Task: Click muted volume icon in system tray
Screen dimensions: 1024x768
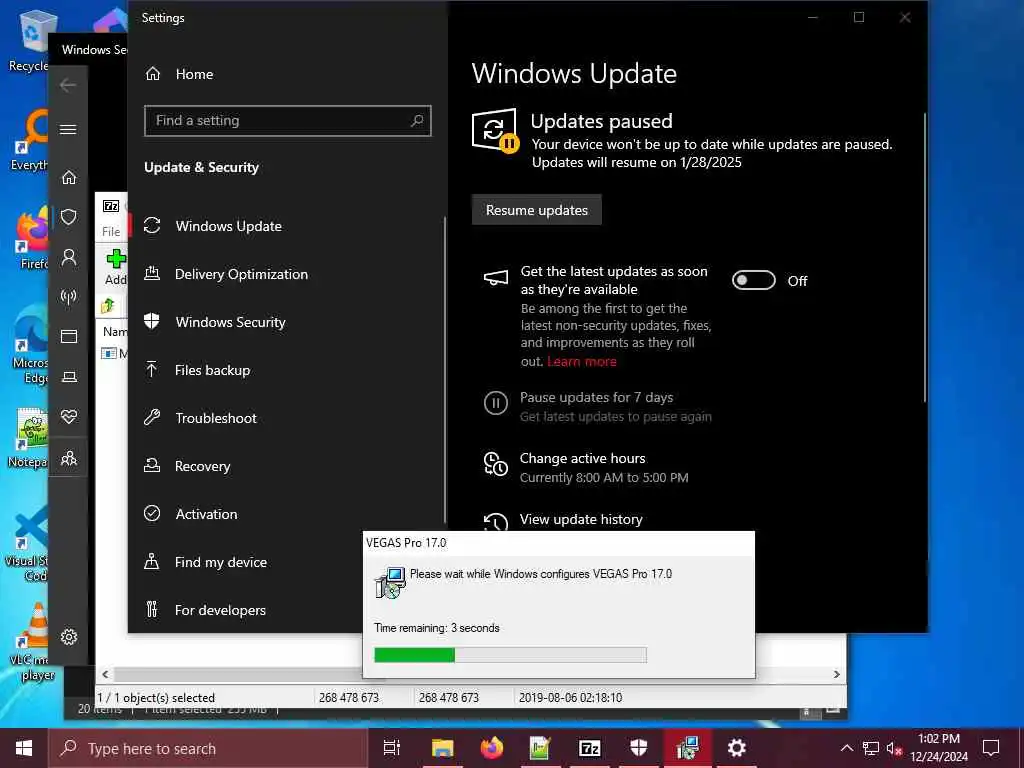Action: (x=894, y=748)
